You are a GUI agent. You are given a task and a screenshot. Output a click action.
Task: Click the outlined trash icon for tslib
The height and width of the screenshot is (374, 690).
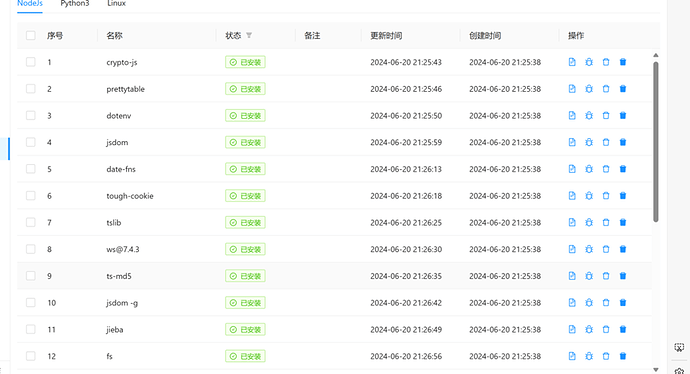(606, 222)
